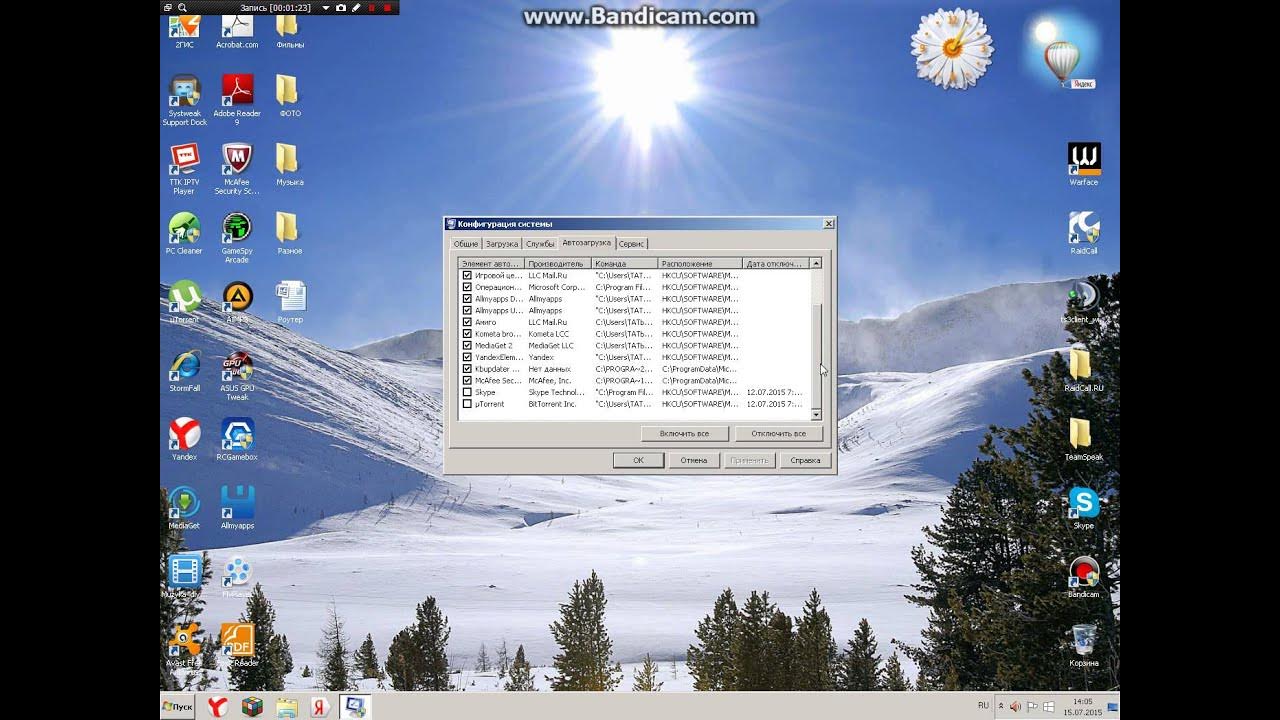Viewport: 1280px width, 720px height.
Task: Launch MediaGet desktop shortcut
Action: [184, 507]
